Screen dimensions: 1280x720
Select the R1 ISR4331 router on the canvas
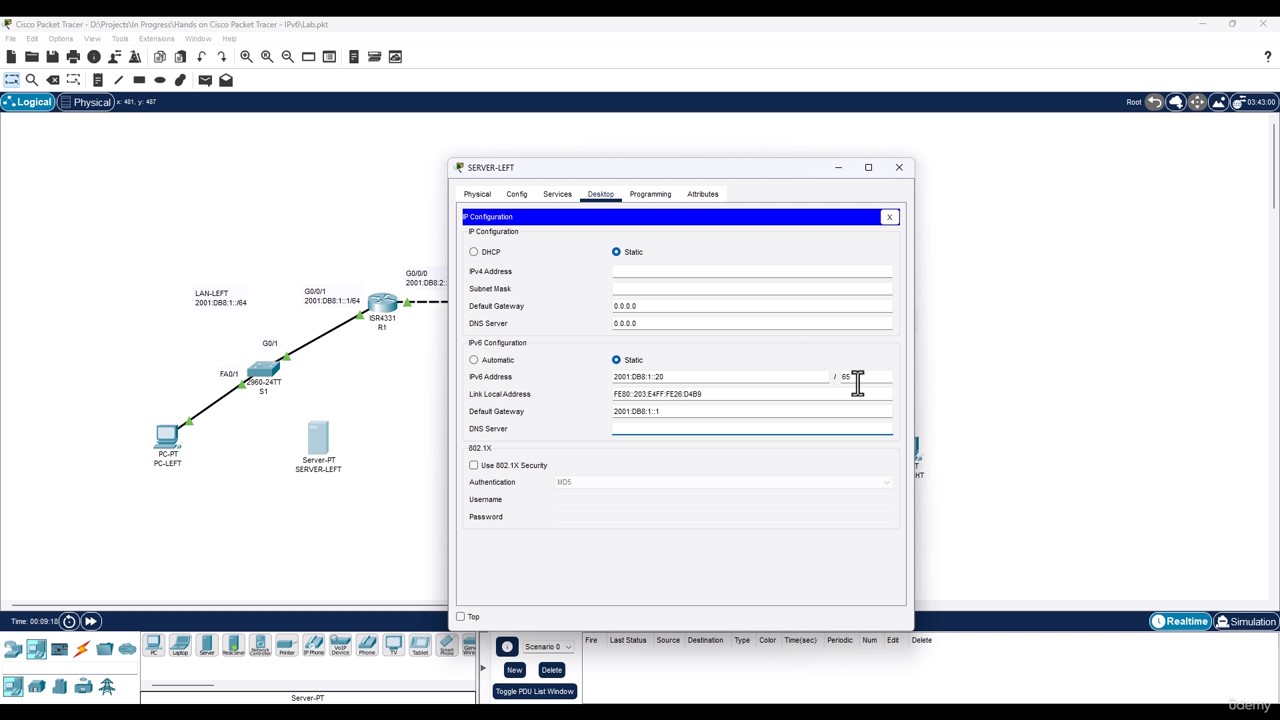pos(382,302)
